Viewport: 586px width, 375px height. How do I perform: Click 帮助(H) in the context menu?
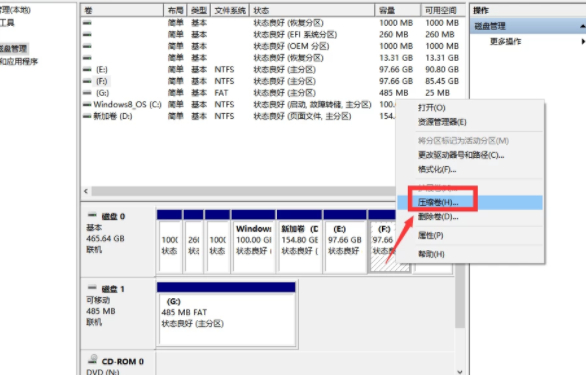(431, 254)
